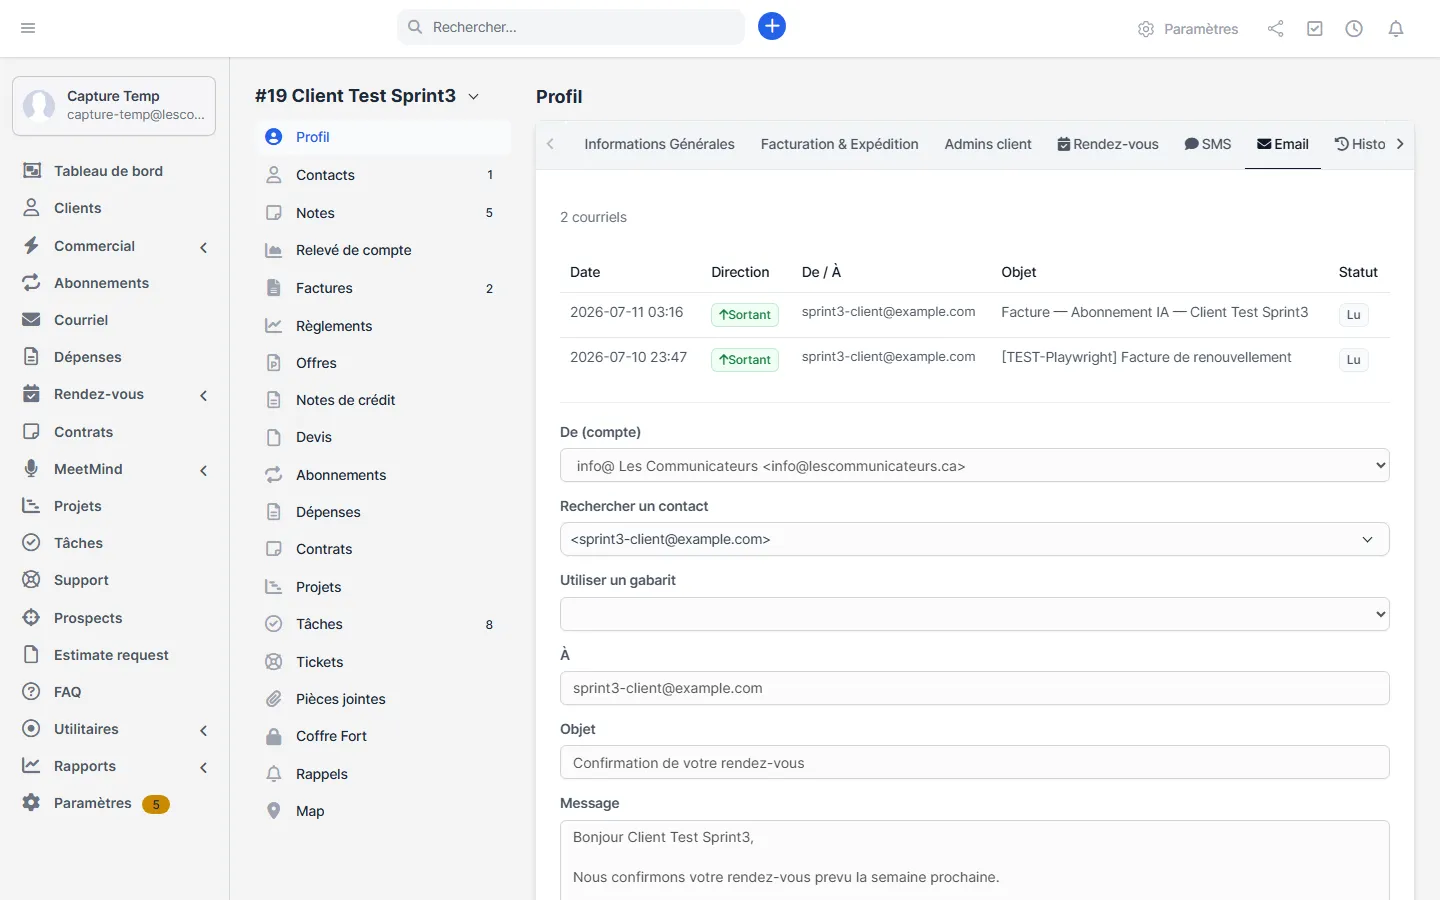Click the Lu status on the 2026-07-10 row
The height and width of the screenshot is (900, 1440).
[x=1353, y=359]
